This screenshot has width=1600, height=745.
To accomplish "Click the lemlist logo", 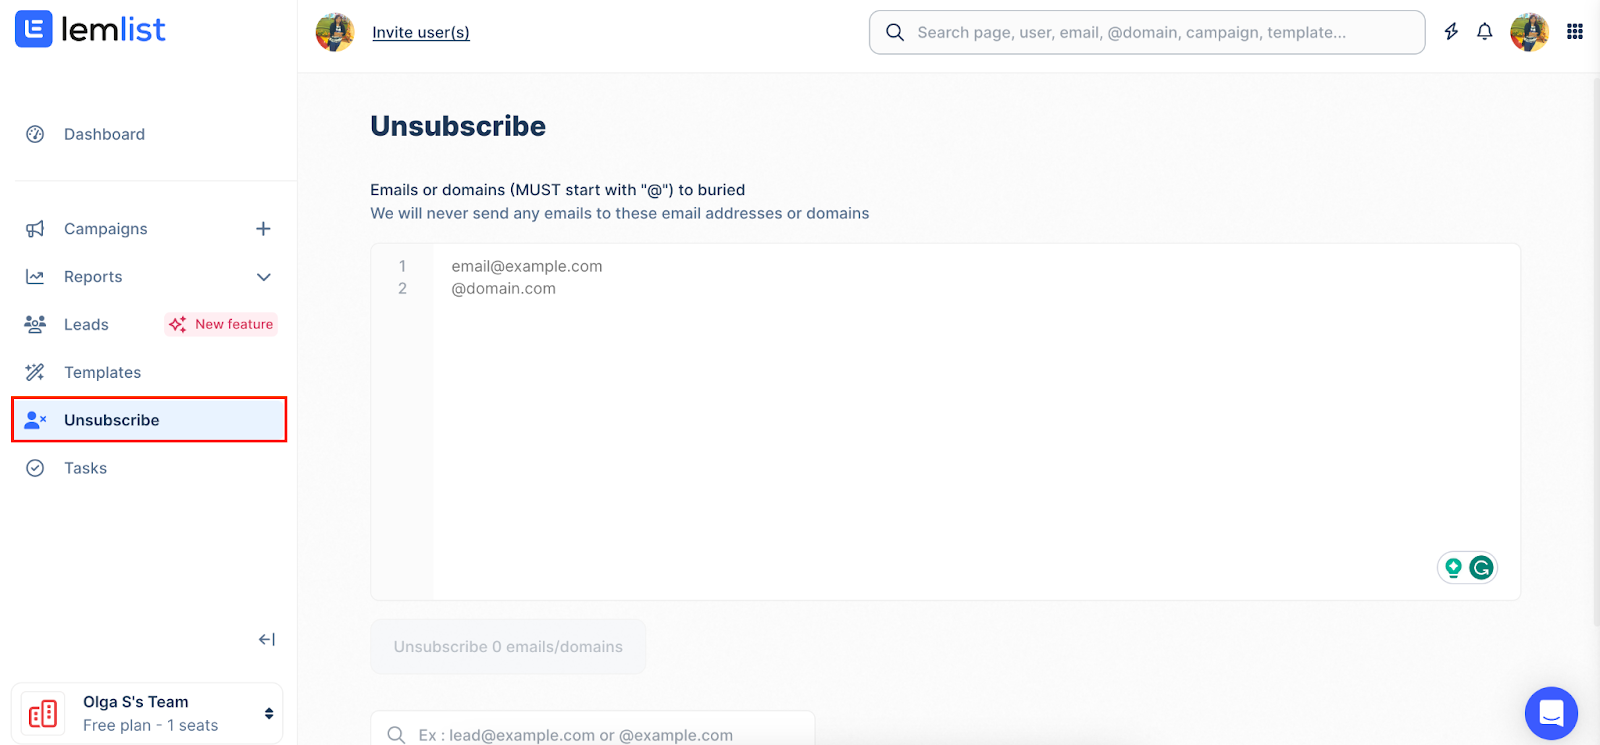I will [x=90, y=30].
